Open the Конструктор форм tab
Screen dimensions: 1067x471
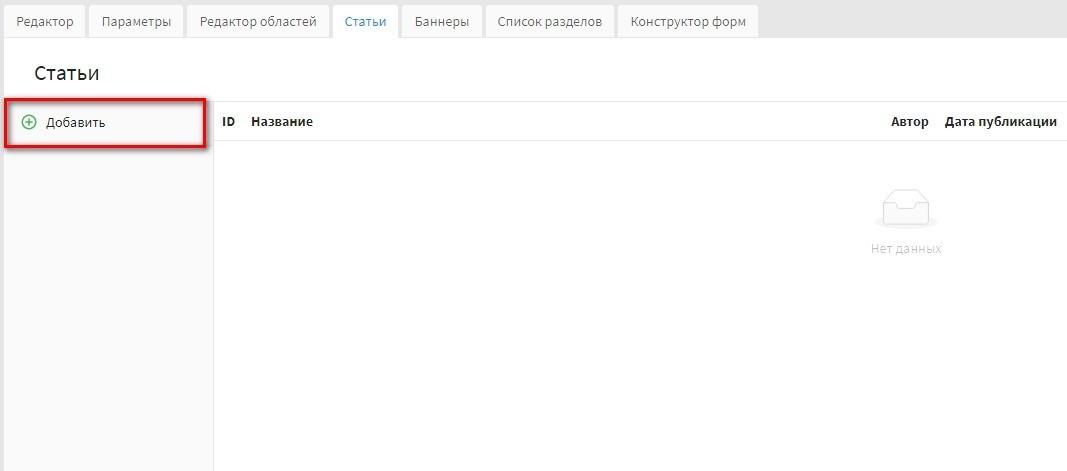coord(688,22)
